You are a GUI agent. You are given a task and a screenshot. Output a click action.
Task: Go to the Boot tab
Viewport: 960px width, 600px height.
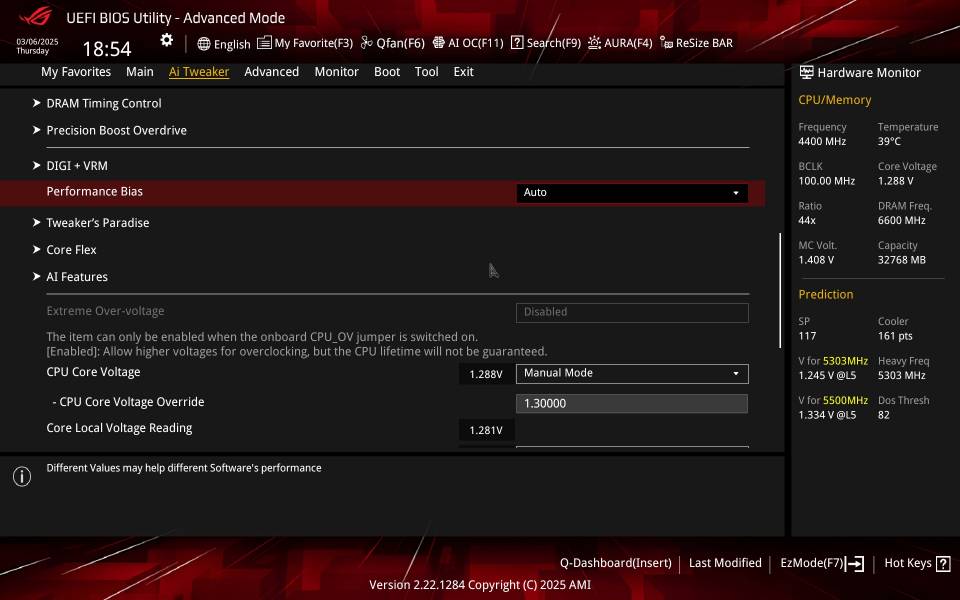[x=387, y=72]
